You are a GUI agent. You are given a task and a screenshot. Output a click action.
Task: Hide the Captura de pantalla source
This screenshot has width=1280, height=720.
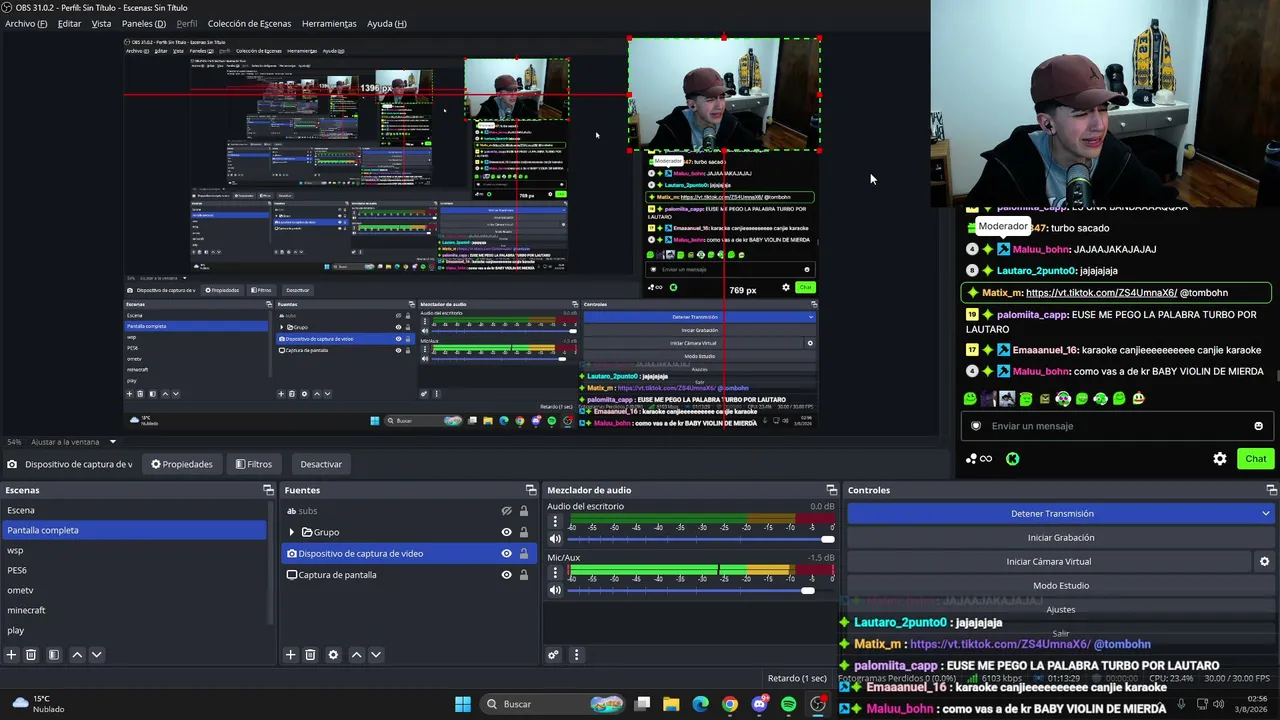click(507, 575)
